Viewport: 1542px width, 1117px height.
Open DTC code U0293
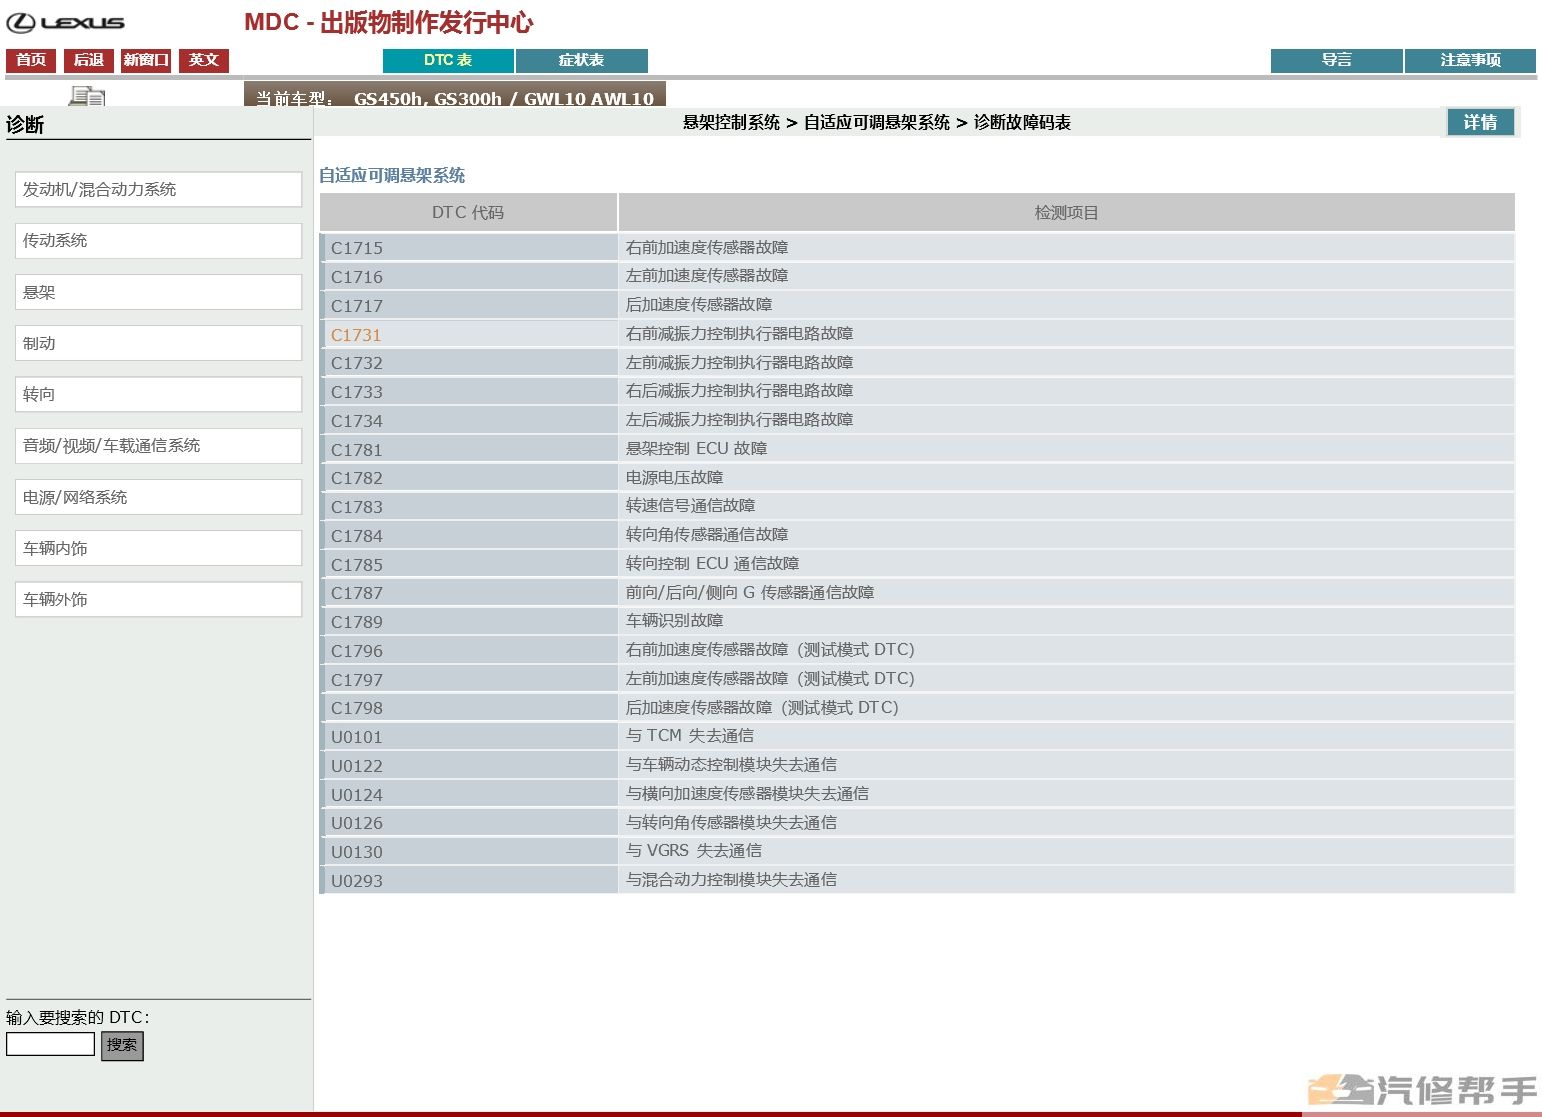coord(357,881)
